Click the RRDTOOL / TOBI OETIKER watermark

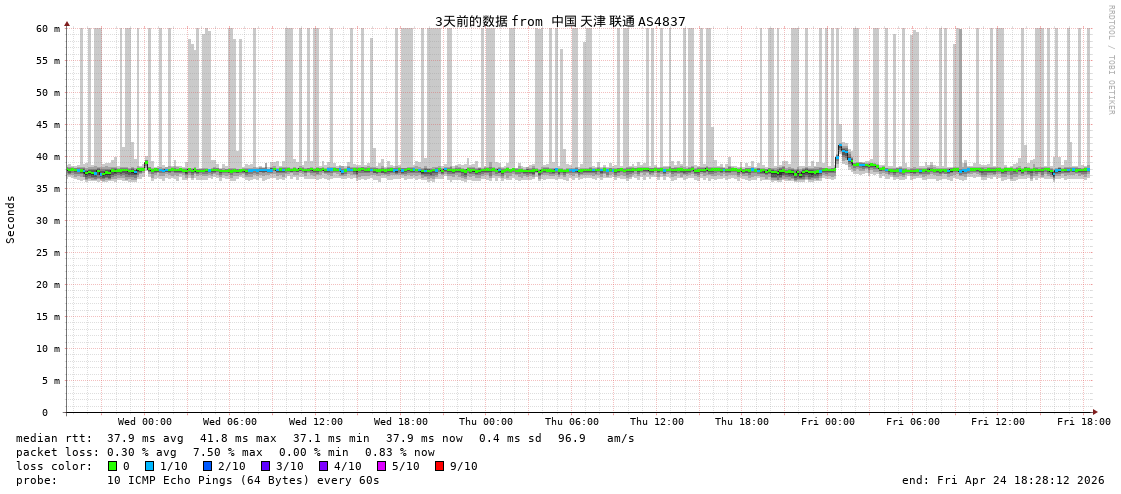tap(1110, 60)
